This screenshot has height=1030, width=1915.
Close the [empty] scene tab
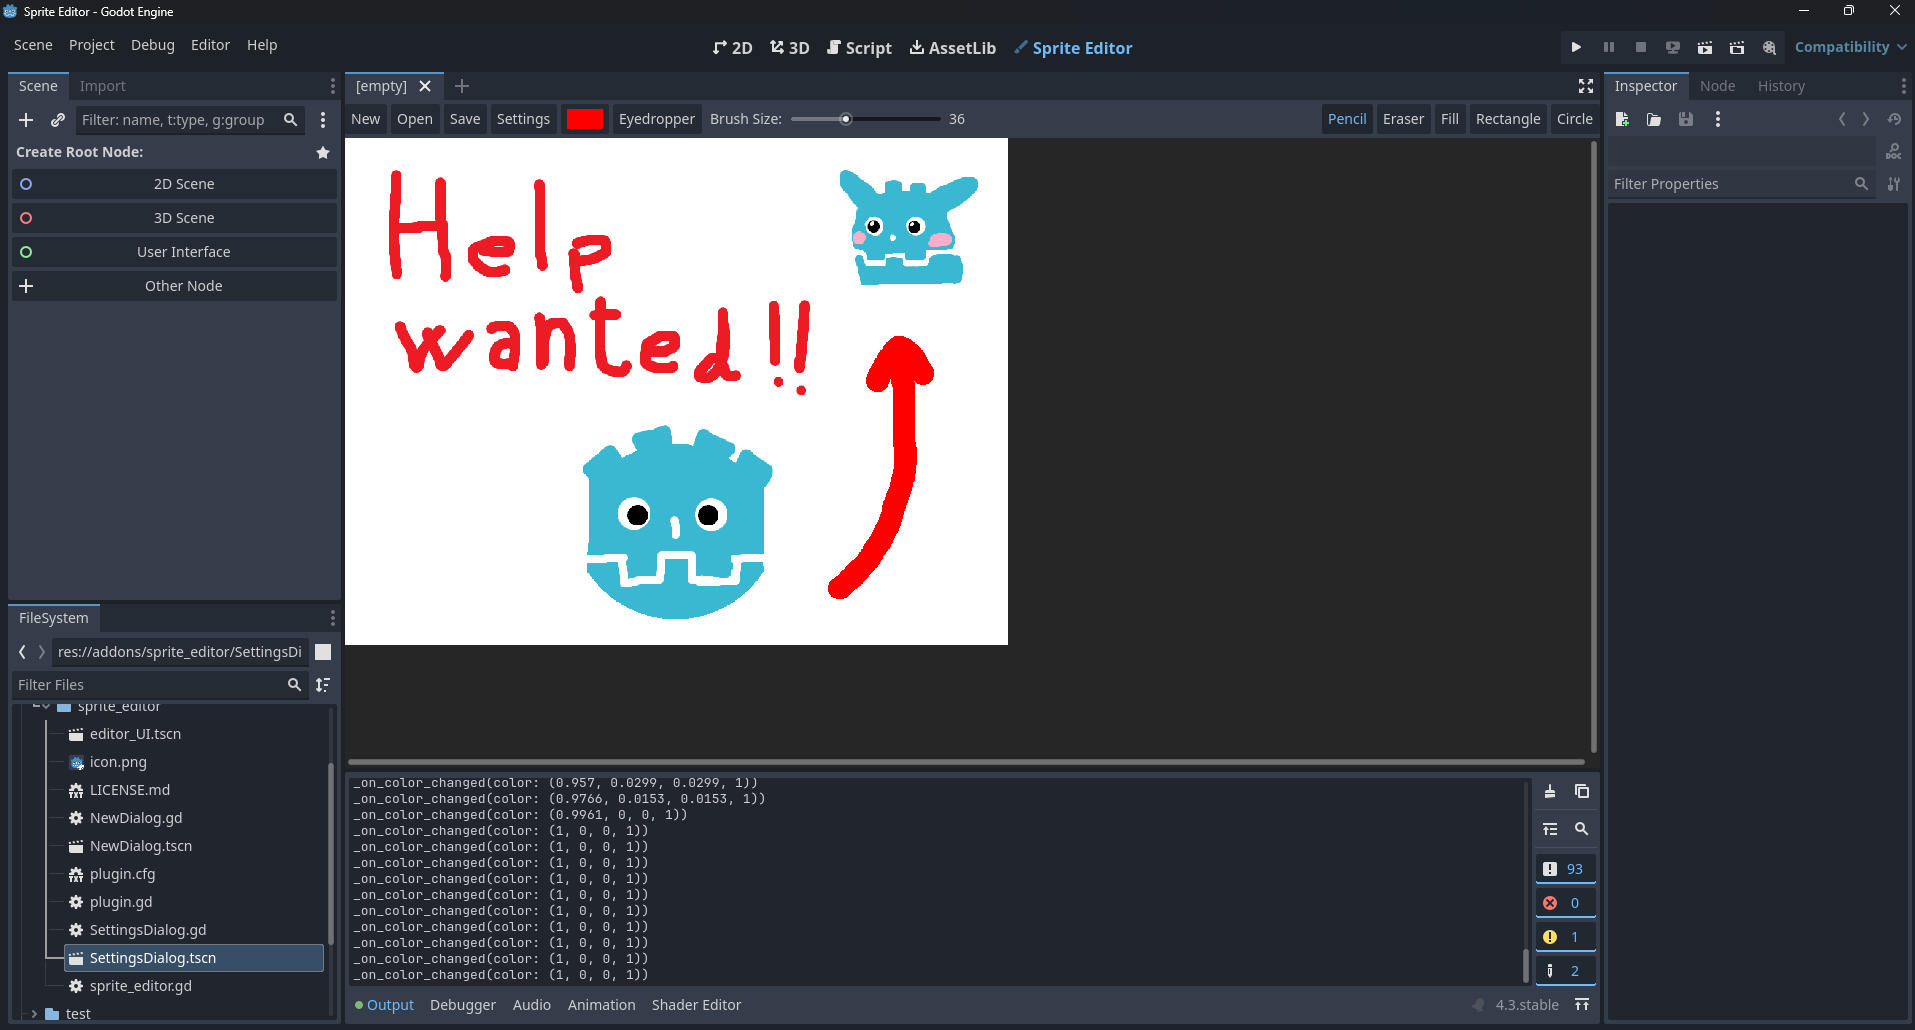pyautogui.click(x=425, y=86)
